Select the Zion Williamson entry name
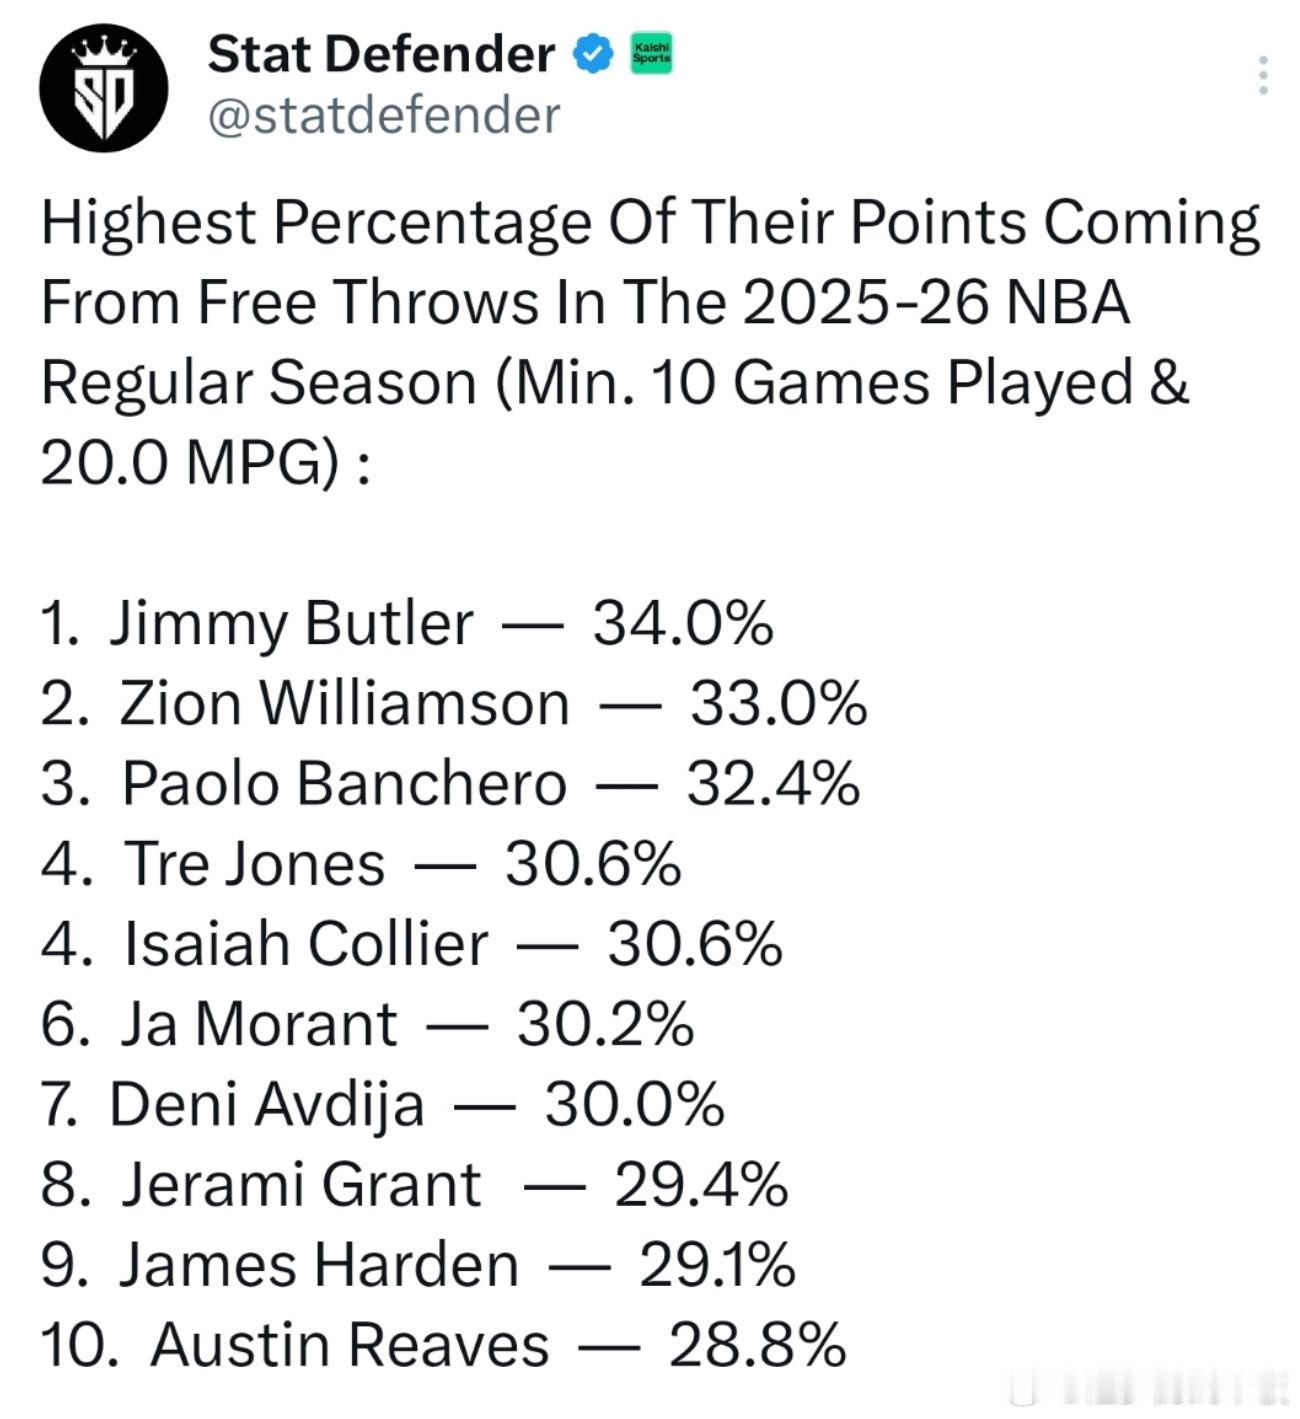 pyautogui.click(x=344, y=704)
